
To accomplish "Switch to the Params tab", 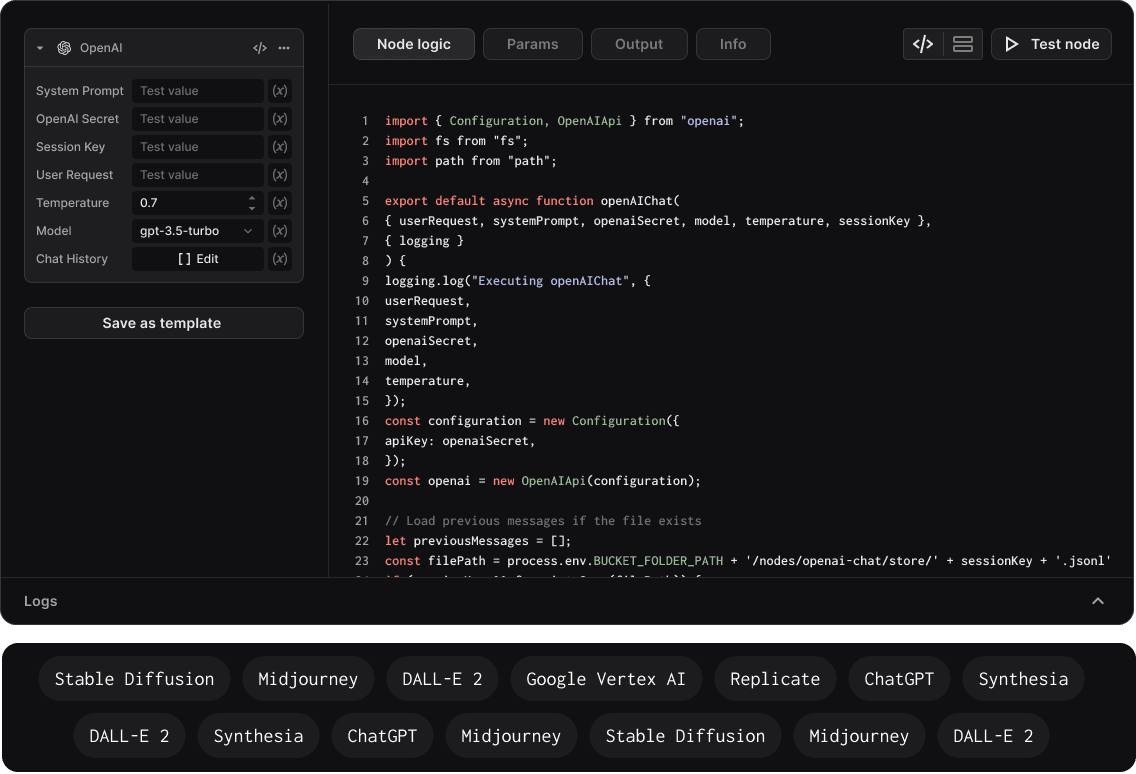I will click(532, 43).
